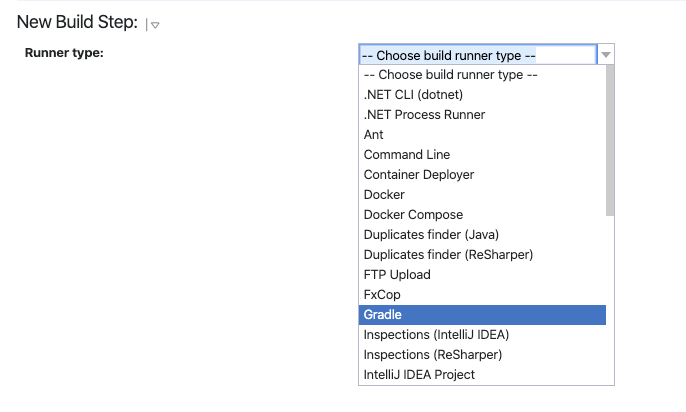Choose .NET CLI (dotnet) runner
This screenshot has width=686, height=412.
coord(413,95)
